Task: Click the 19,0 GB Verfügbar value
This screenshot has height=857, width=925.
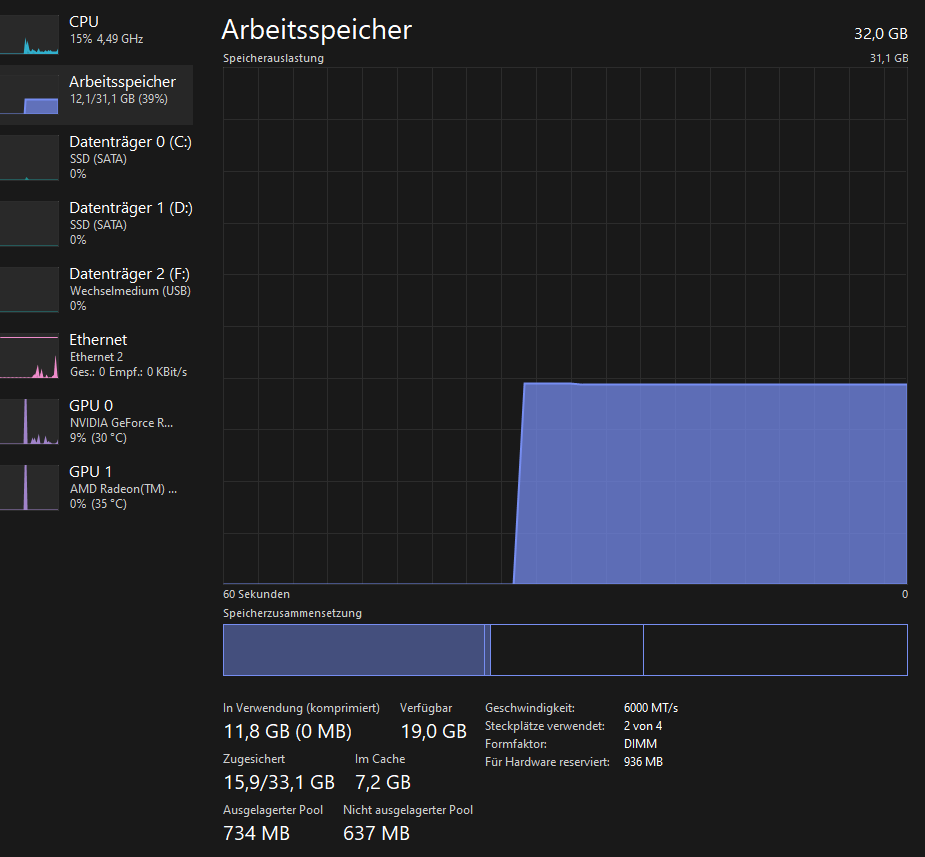Action: pos(434,731)
